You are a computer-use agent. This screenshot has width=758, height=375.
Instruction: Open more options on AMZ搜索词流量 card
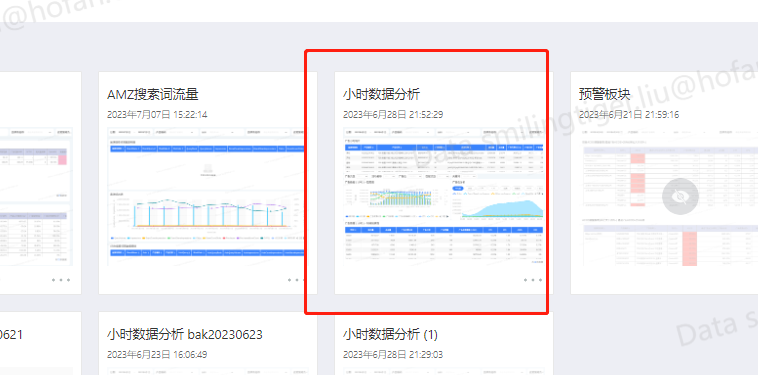click(297, 280)
